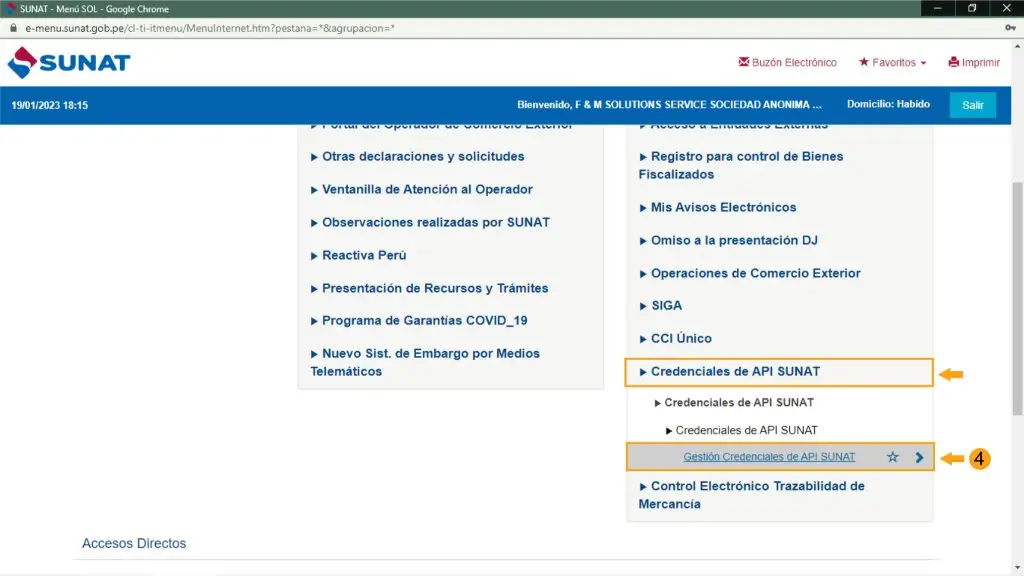Expand Nuevo Sist. de Embargo por Medios Telemáticos
This screenshot has height=576, width=1024.
click(x=425, y=362)
